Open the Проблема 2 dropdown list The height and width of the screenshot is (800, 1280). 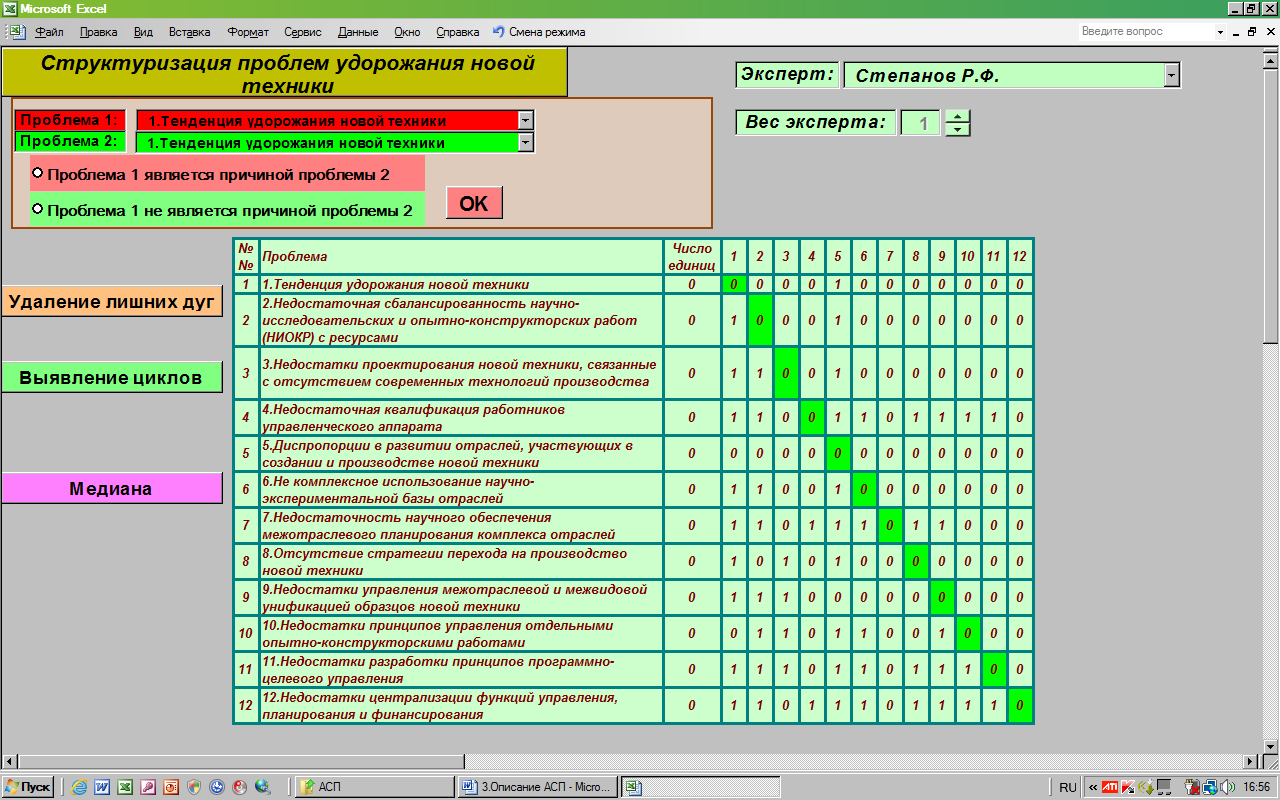pyautogui.click(x=526, y=142)
